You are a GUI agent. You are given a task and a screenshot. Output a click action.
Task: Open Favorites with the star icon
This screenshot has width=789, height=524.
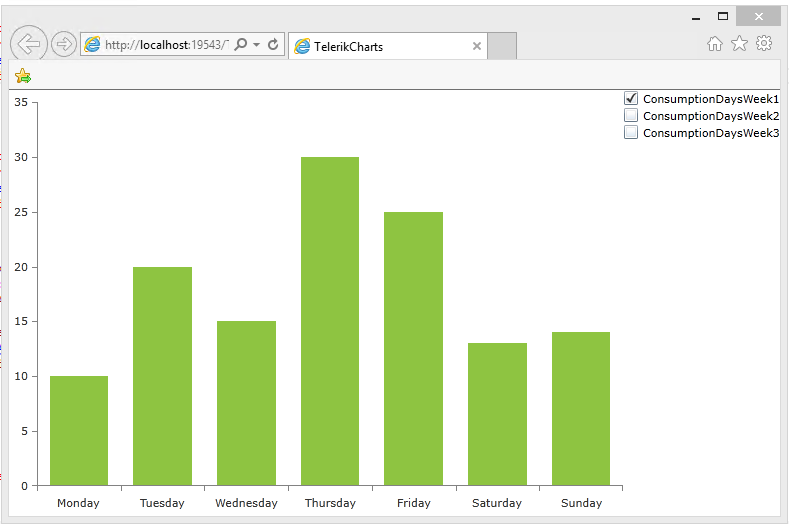click(739, 43)
